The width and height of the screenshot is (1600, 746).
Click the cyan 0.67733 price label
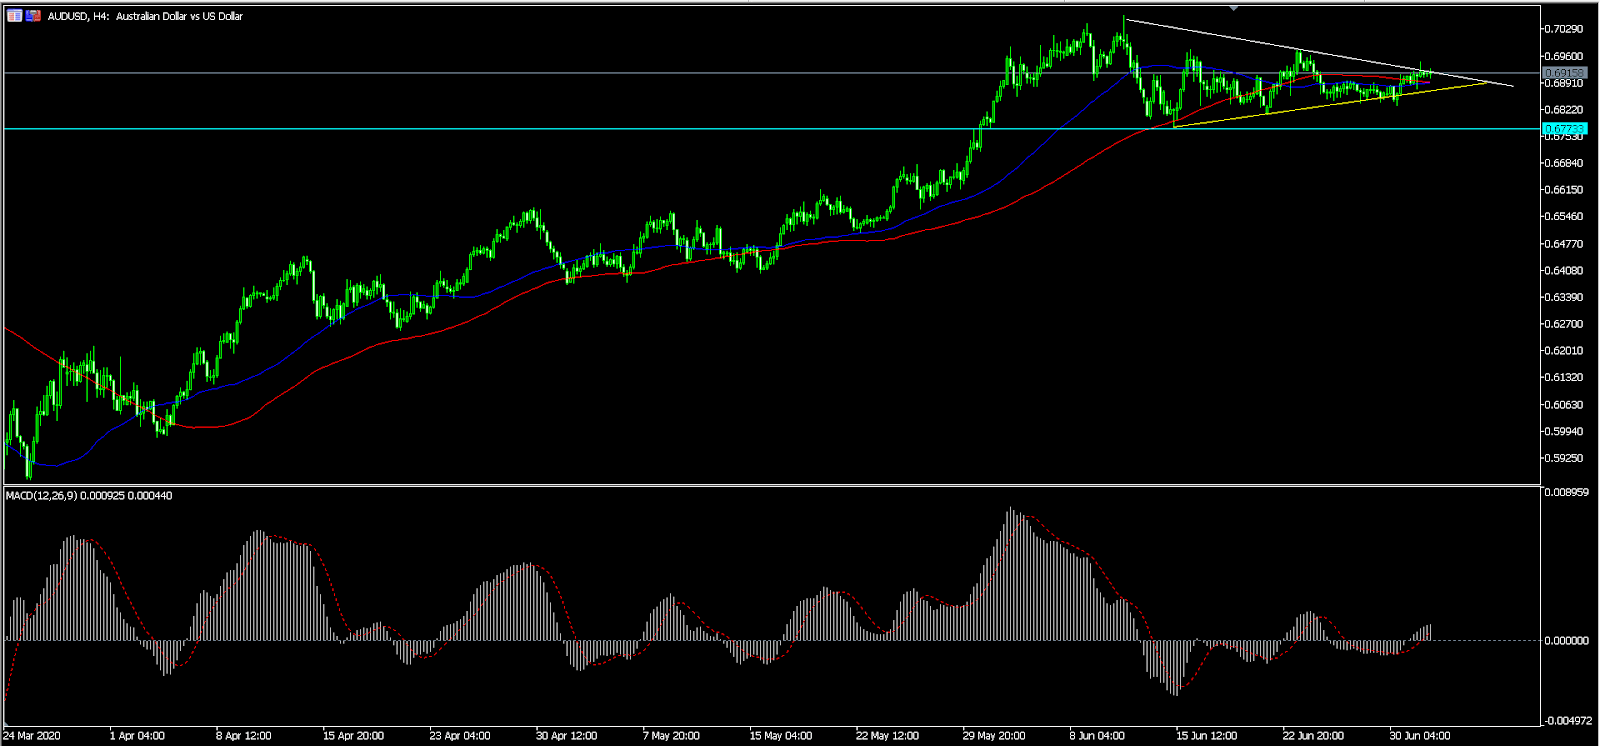[1564, 129]
